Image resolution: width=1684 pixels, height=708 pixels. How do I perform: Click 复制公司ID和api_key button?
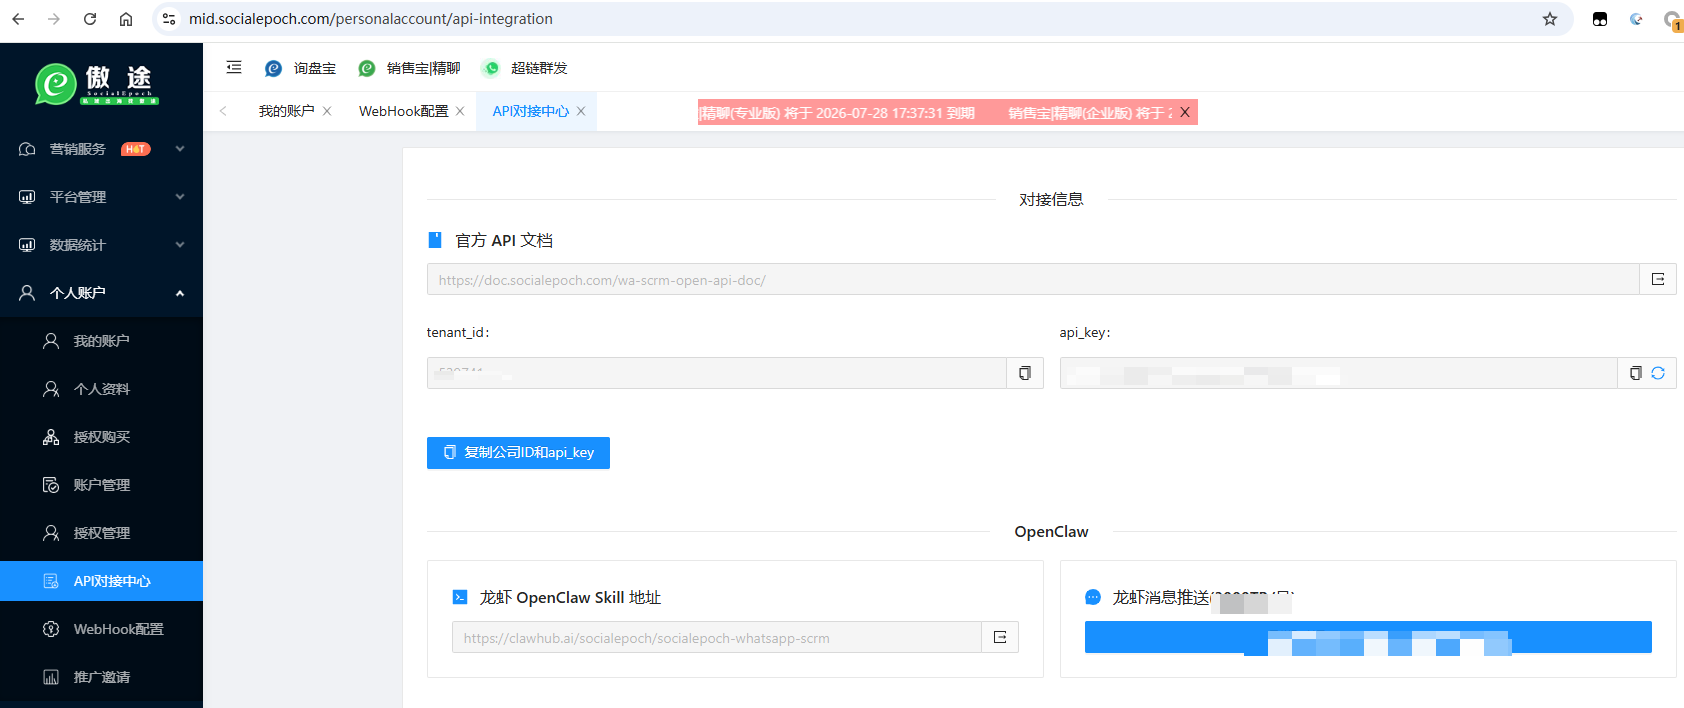(518, 452)
